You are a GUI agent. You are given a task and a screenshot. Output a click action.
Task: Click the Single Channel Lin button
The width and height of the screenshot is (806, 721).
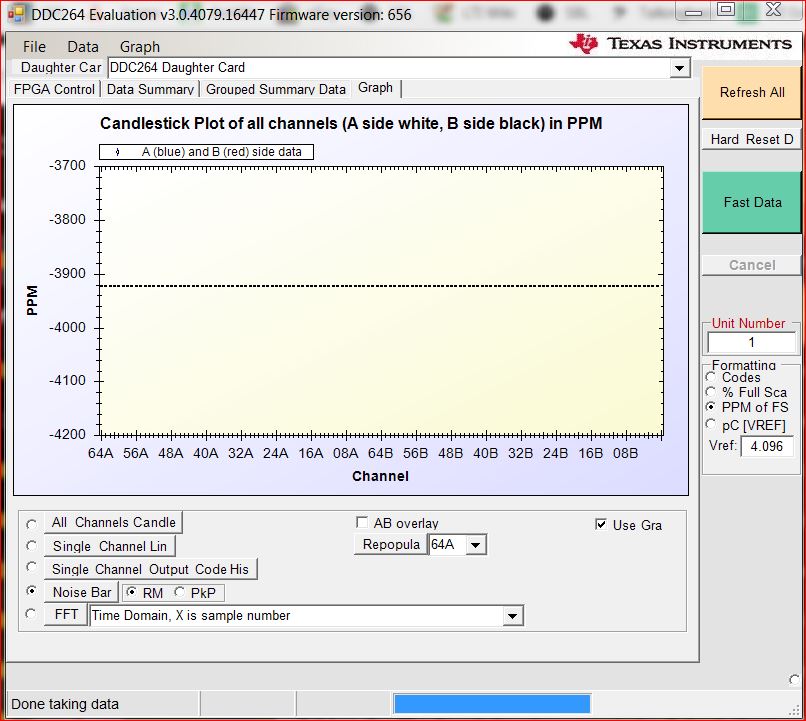pyautogui.click(x=109, y=546)
